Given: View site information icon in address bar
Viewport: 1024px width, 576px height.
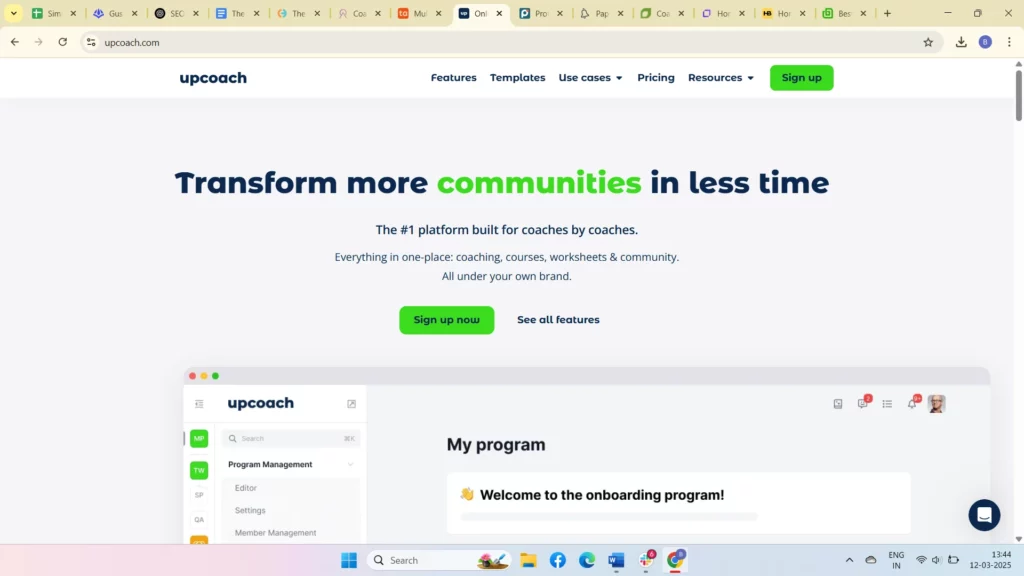Looking at the screenshot, I should coord(91,42).
